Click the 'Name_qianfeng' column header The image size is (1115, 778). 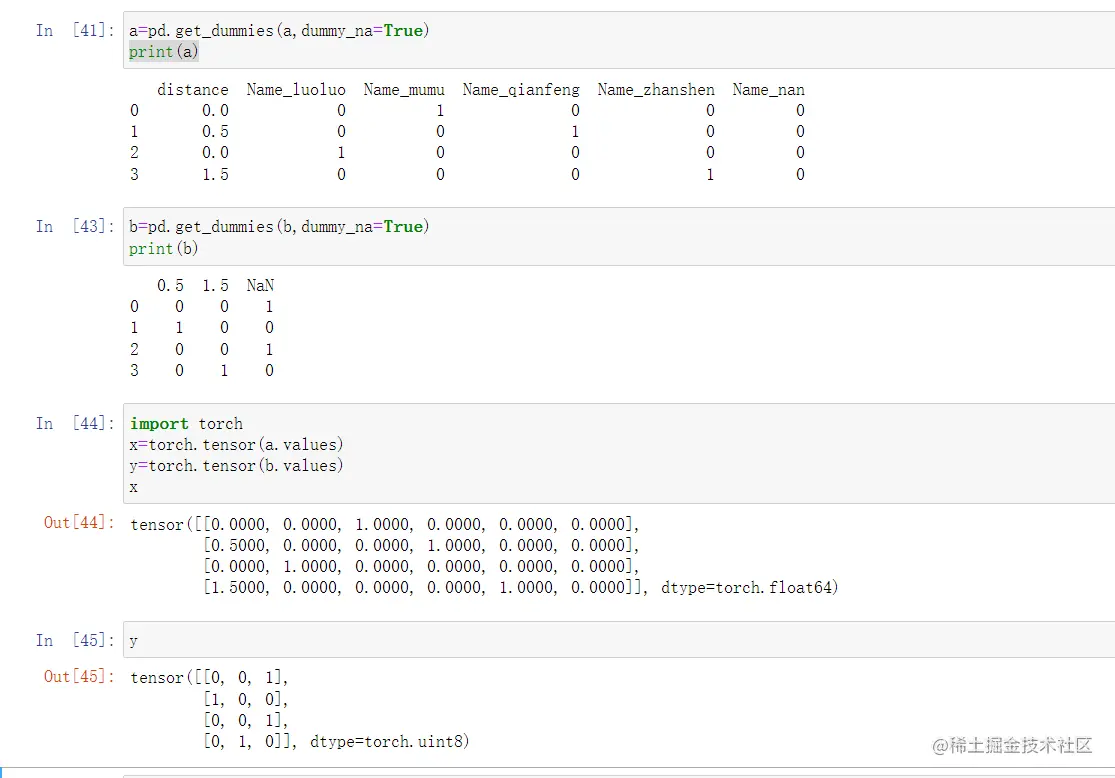click(521, 90)
